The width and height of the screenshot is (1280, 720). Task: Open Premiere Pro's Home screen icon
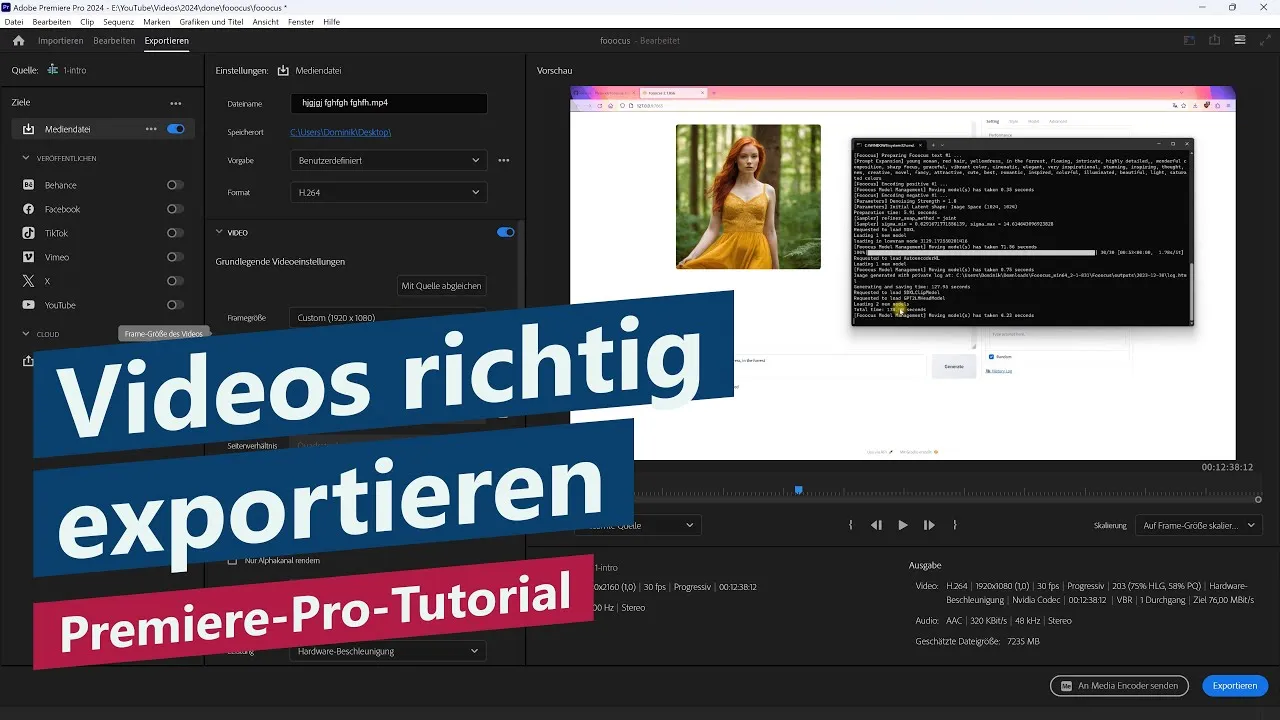pyautogui.click(x=18, y=40)
